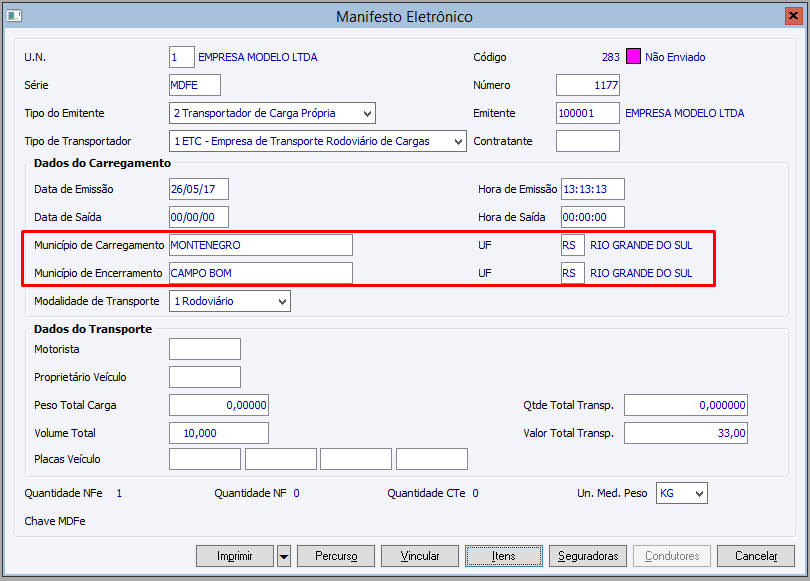Open the Itens button
The width and height of the screenshot is (810, 581).
tap(504, 556)
